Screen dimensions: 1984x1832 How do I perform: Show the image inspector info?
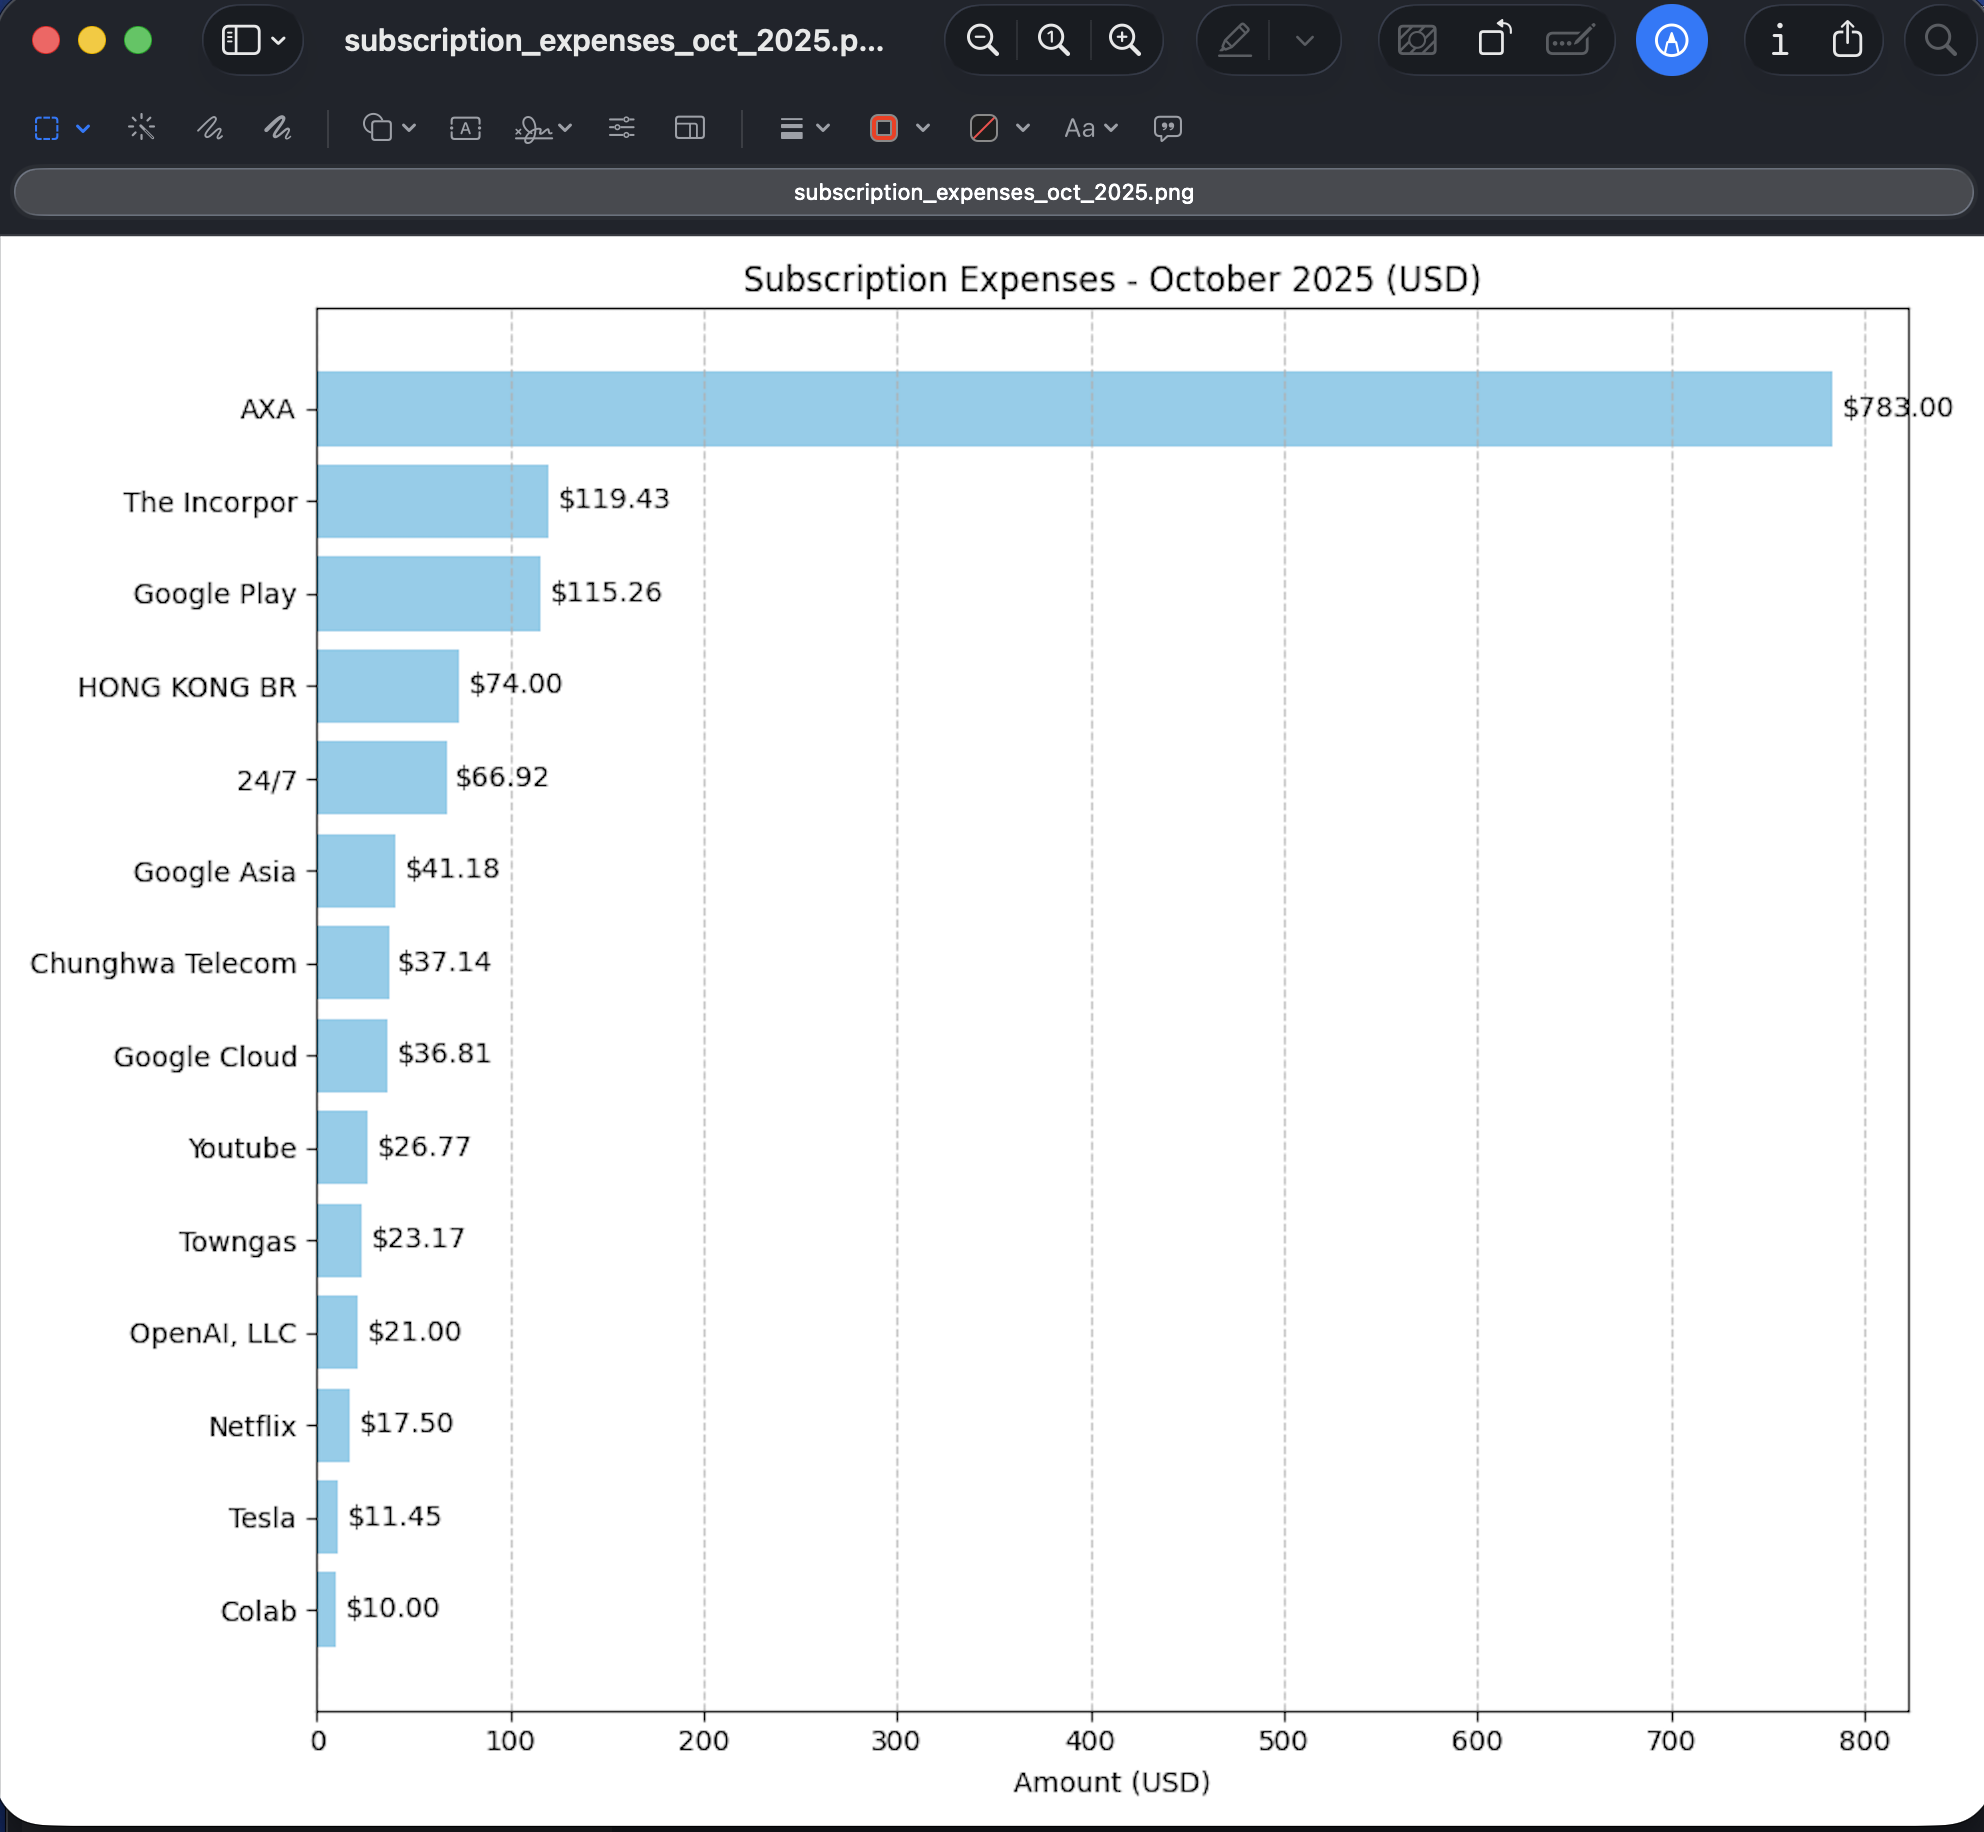tap(1779, 40)
